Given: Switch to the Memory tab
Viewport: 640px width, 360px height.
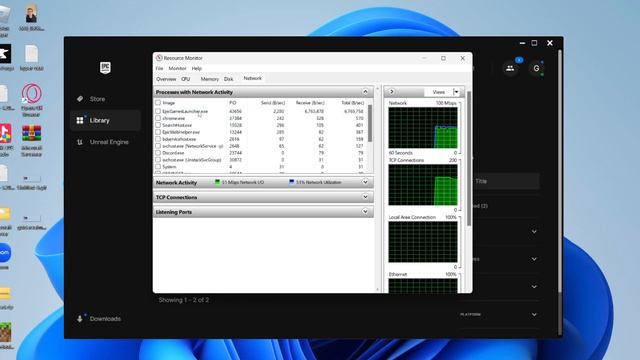Looking at the screenshot, I should click(x=210, y=79).
